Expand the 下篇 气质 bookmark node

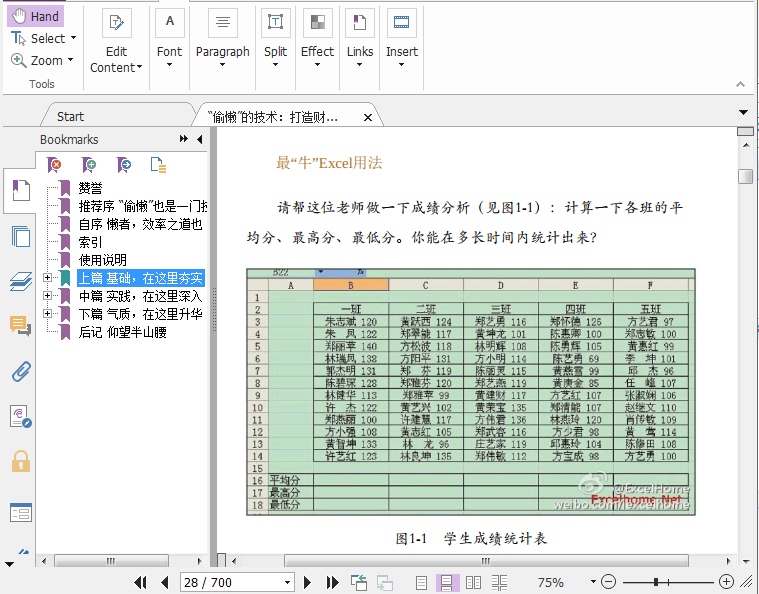[47, 314]
